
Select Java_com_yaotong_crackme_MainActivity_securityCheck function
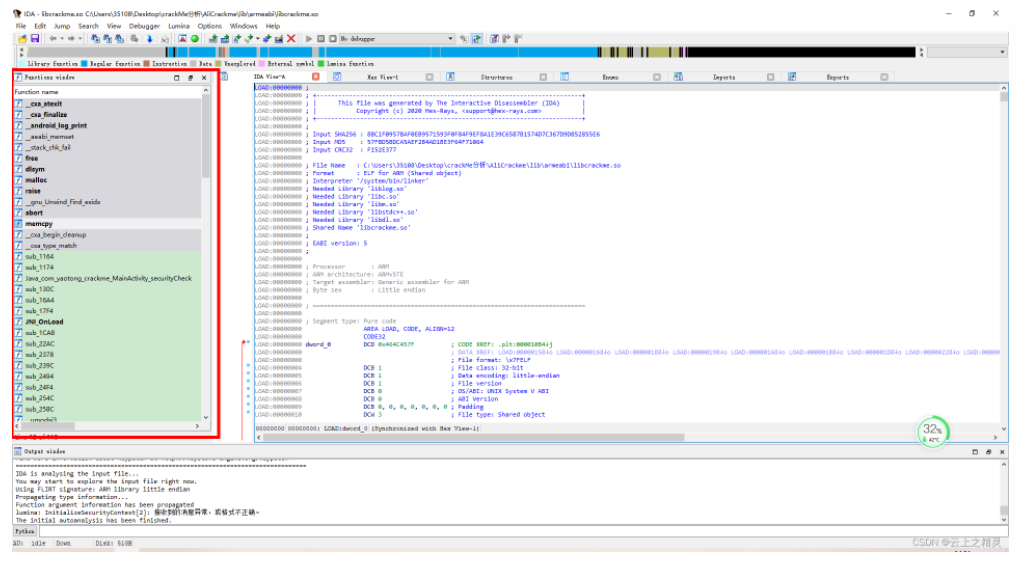107,278
